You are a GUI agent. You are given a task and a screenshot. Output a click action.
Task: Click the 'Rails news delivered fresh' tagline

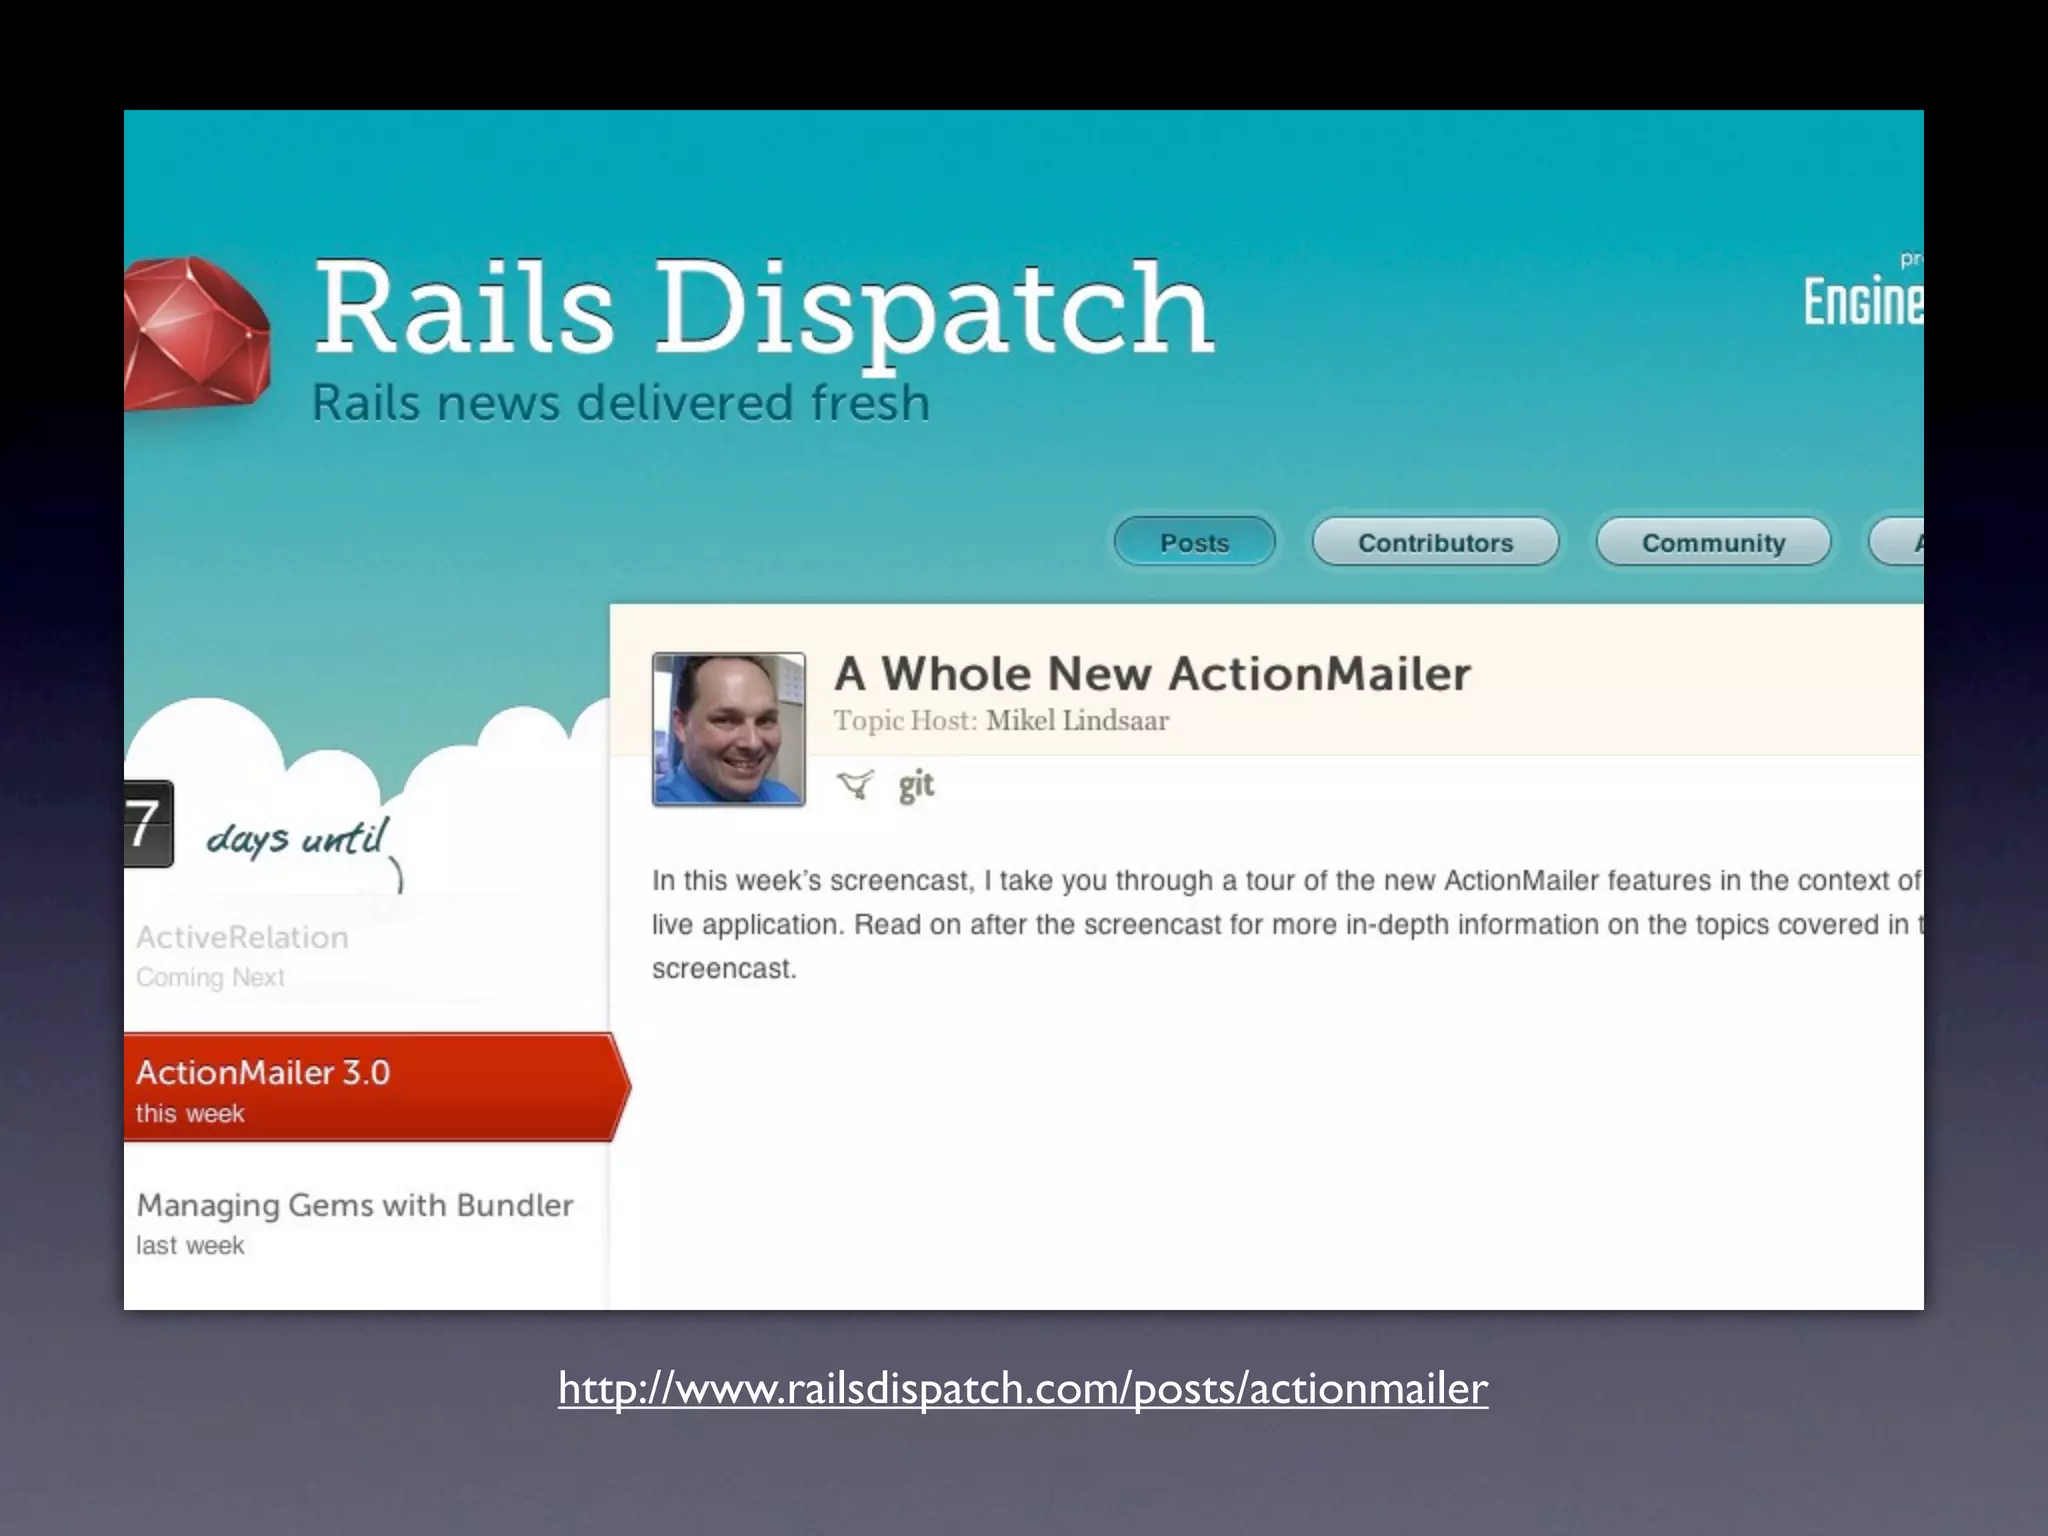pos(621,403)
